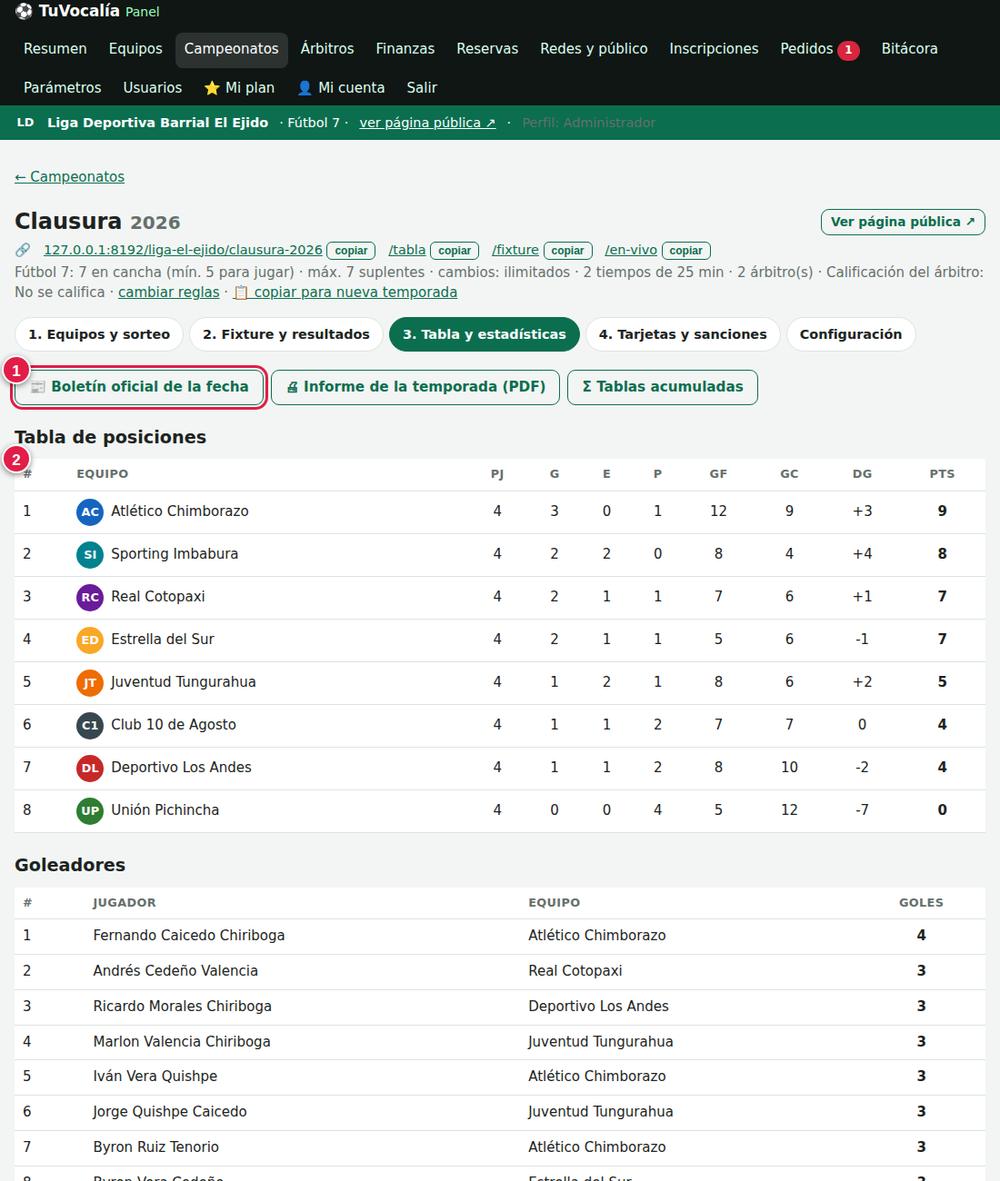Viewport: 1000px width, 1181px height.
Task: Open the Usuarios section
Action: 153,88
